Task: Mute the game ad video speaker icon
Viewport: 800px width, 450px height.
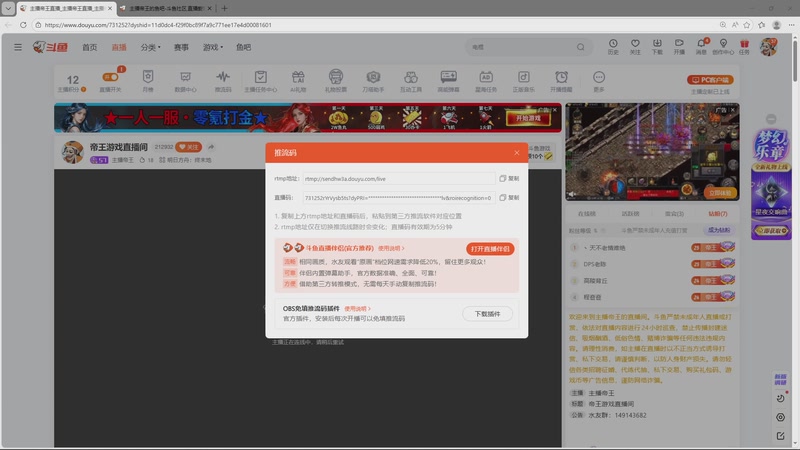Action: point(572,194)
